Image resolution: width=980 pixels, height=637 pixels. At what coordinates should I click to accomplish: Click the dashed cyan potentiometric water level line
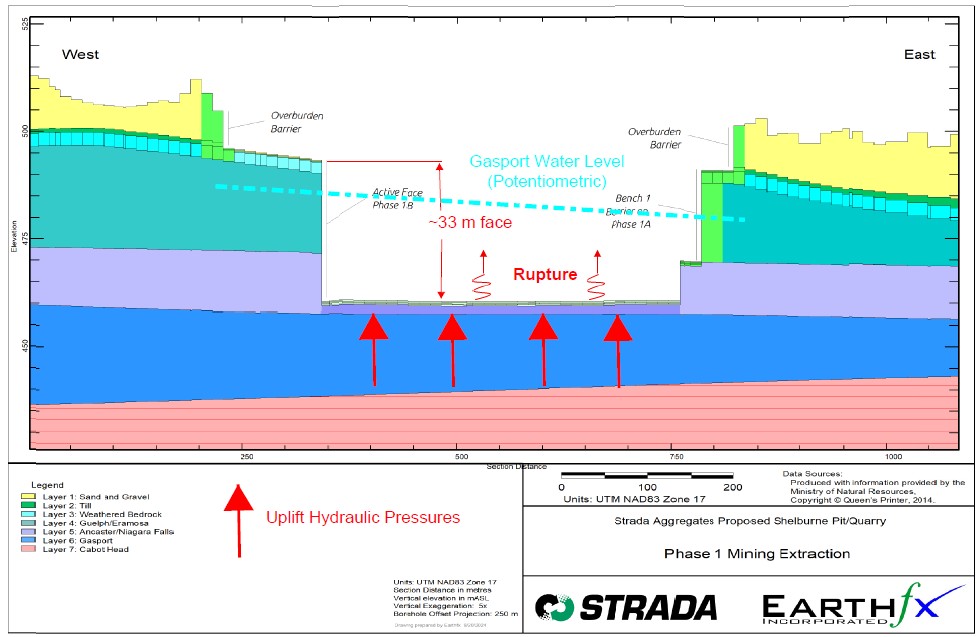[480, 204]
